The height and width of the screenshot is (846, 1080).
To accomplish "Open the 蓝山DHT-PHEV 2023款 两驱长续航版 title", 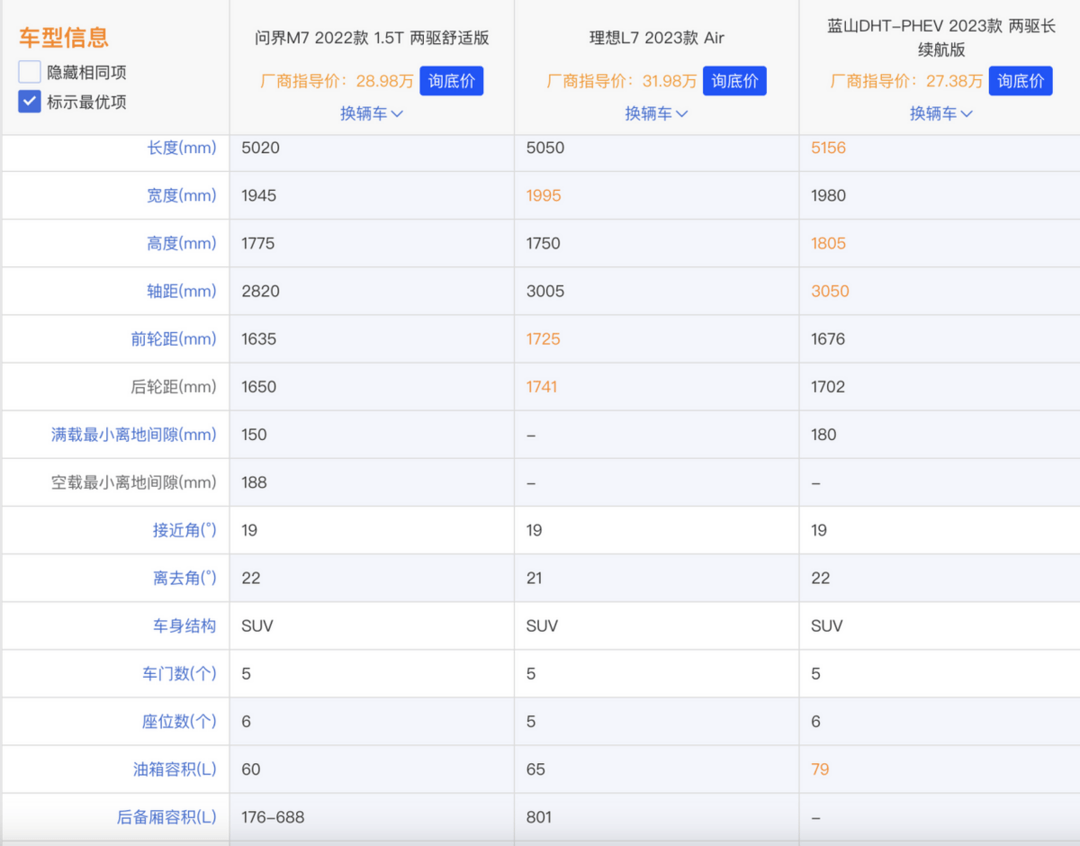I will pos(941,38).
